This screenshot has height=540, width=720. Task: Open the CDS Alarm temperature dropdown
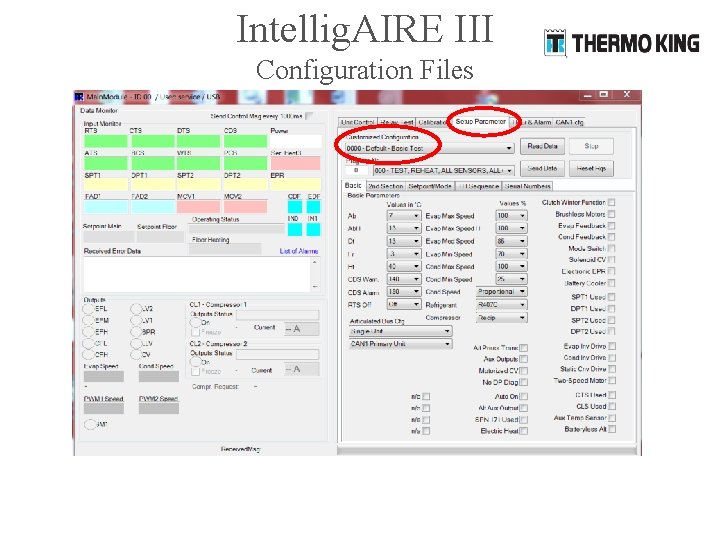click(404, 292)
